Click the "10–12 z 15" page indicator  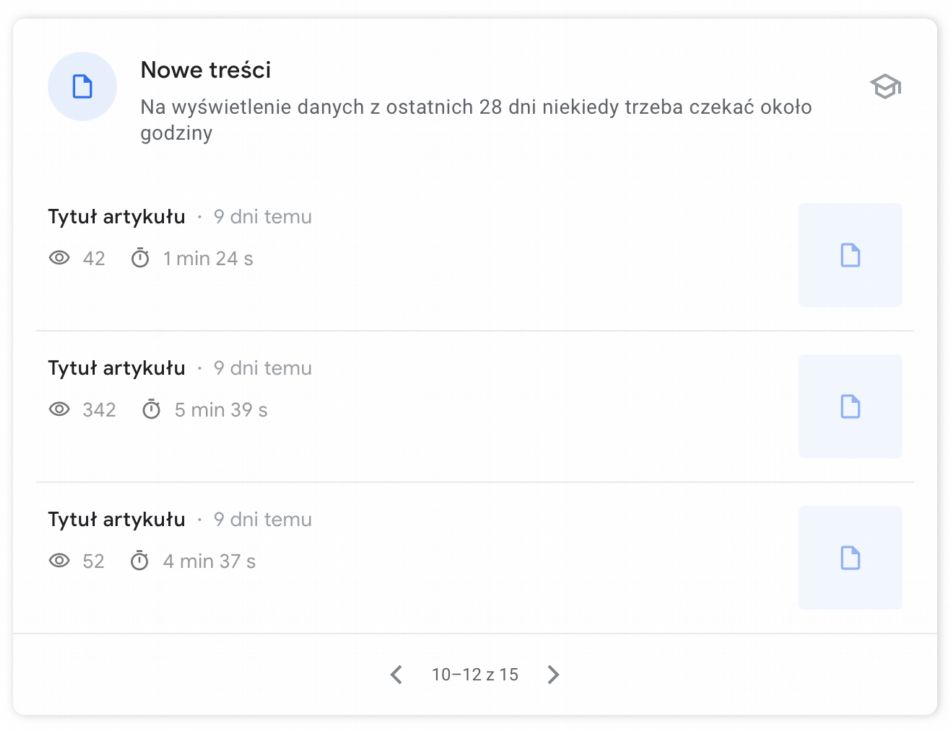475,675
